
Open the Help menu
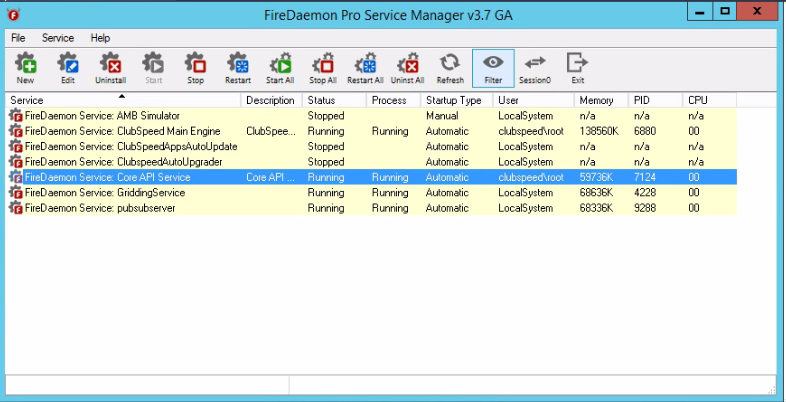[x=100, y=38]
